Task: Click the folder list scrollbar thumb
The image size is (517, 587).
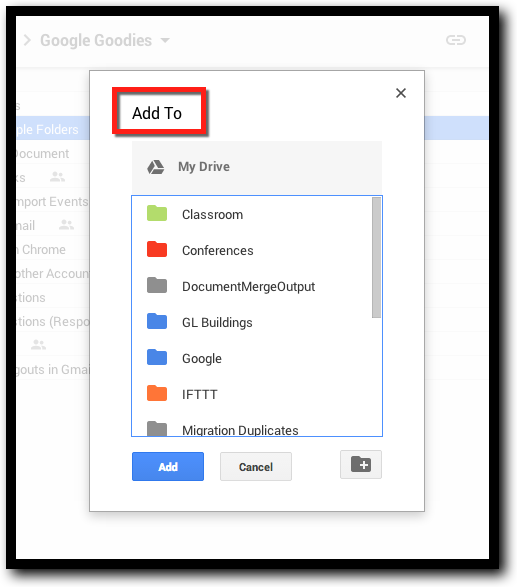Action: pos(376,258)
